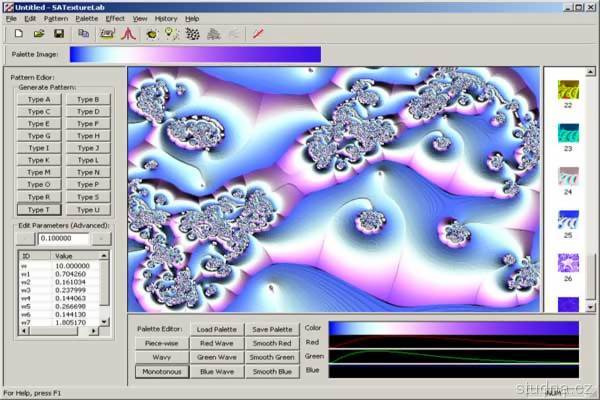This screenshot has width=600, height=400.
Task: Click the light bulb toolbar icon
Action: (x=171, y=33)
